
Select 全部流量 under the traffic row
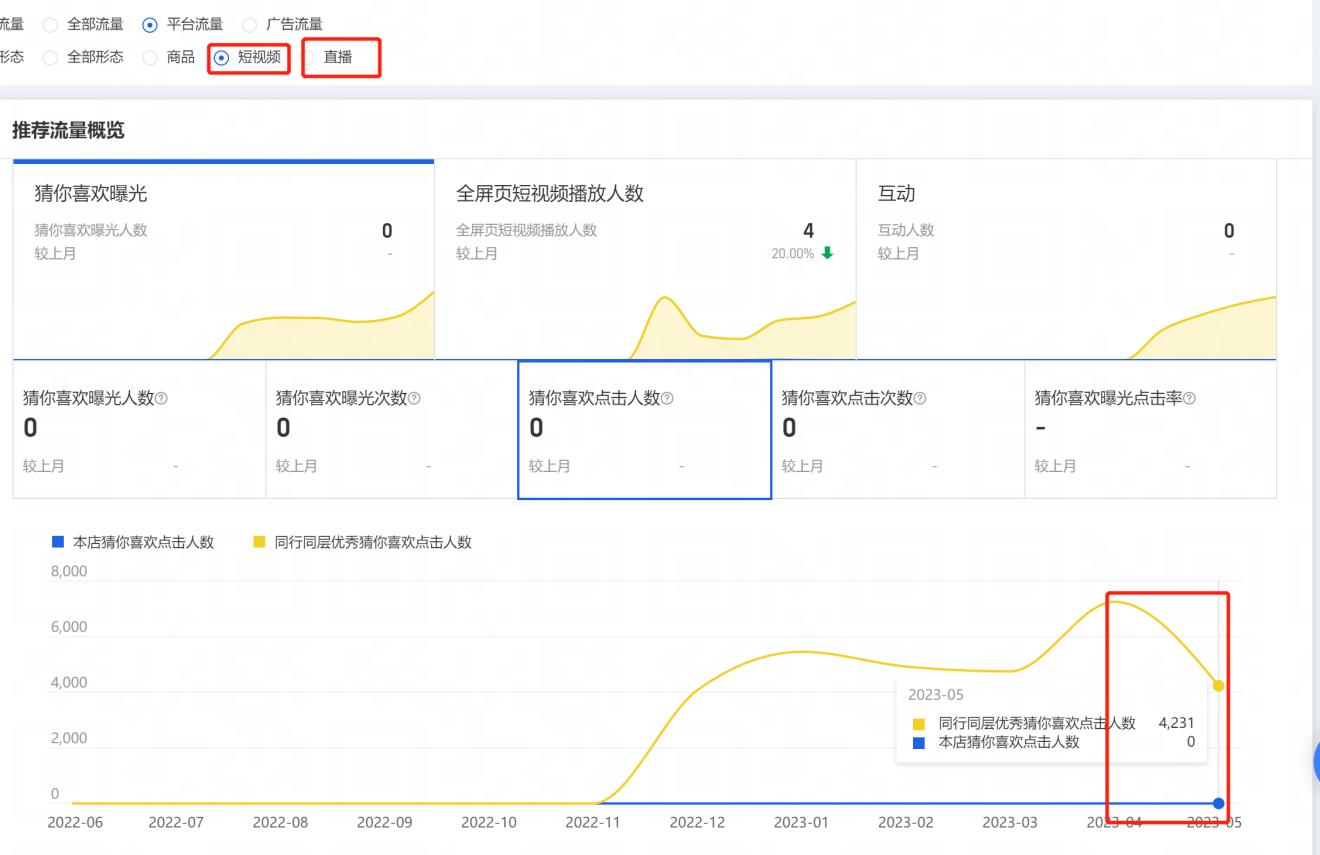(50, 24)
